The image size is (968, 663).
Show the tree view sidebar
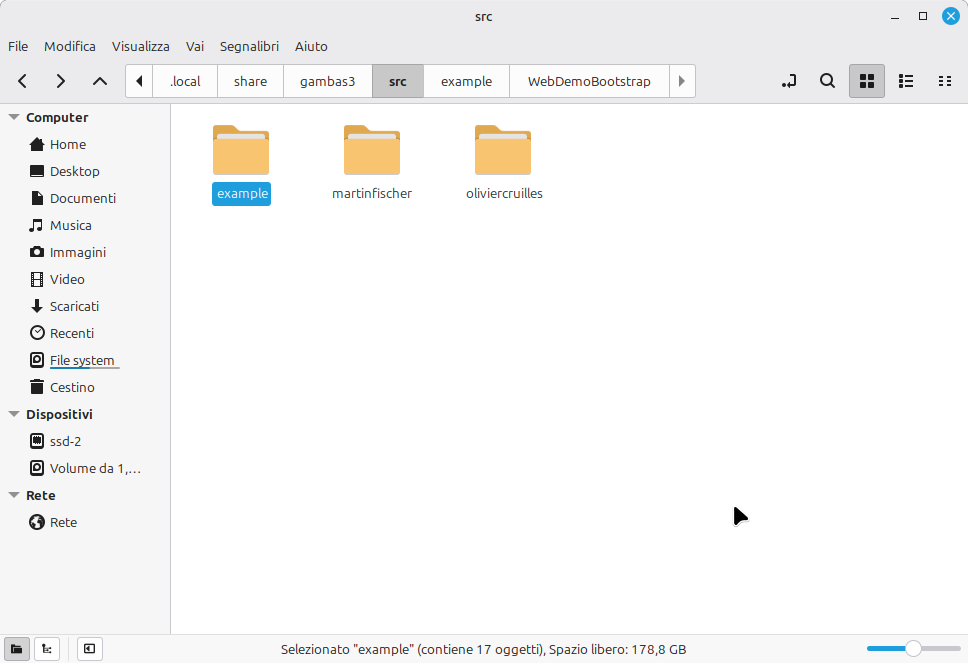pos(47,649)
